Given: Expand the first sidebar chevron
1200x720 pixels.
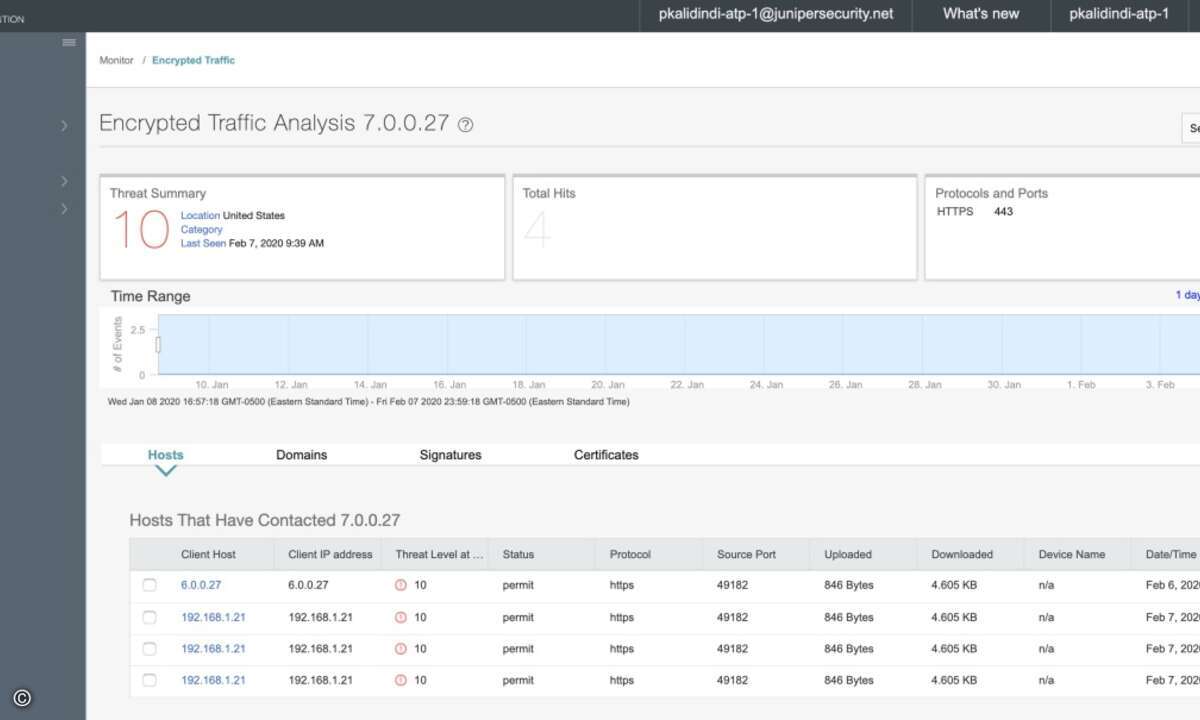Looking at the screenshot, I should point(65,126).
